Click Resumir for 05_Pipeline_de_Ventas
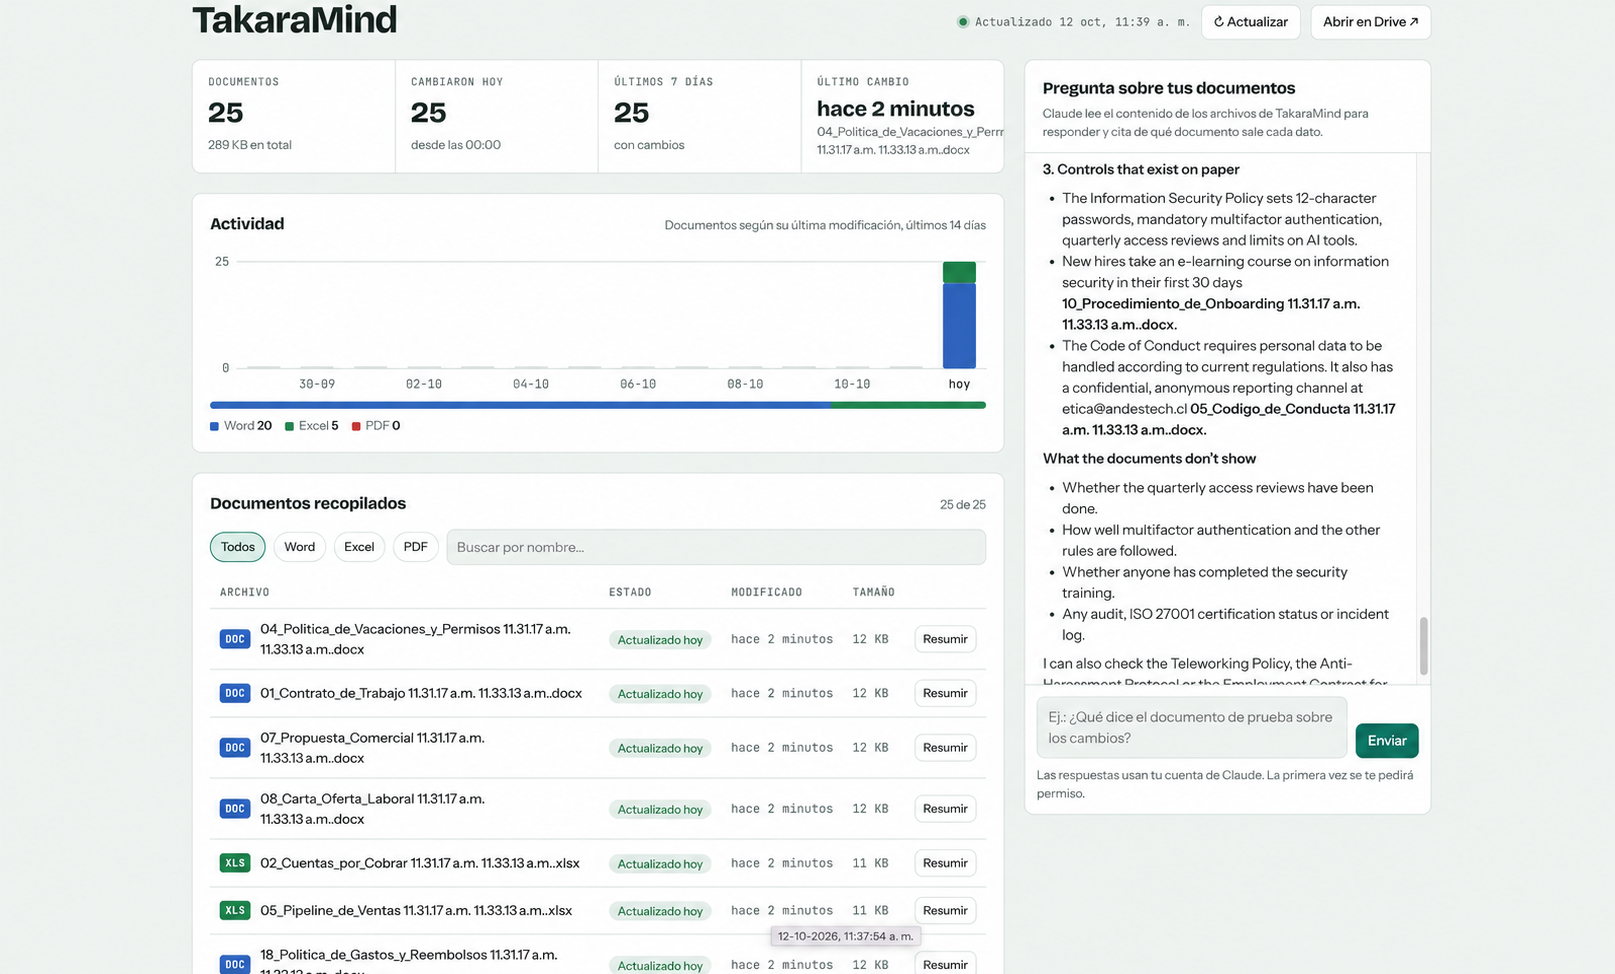The width and height of the screenshot is (1615, 974). [945, 910]
